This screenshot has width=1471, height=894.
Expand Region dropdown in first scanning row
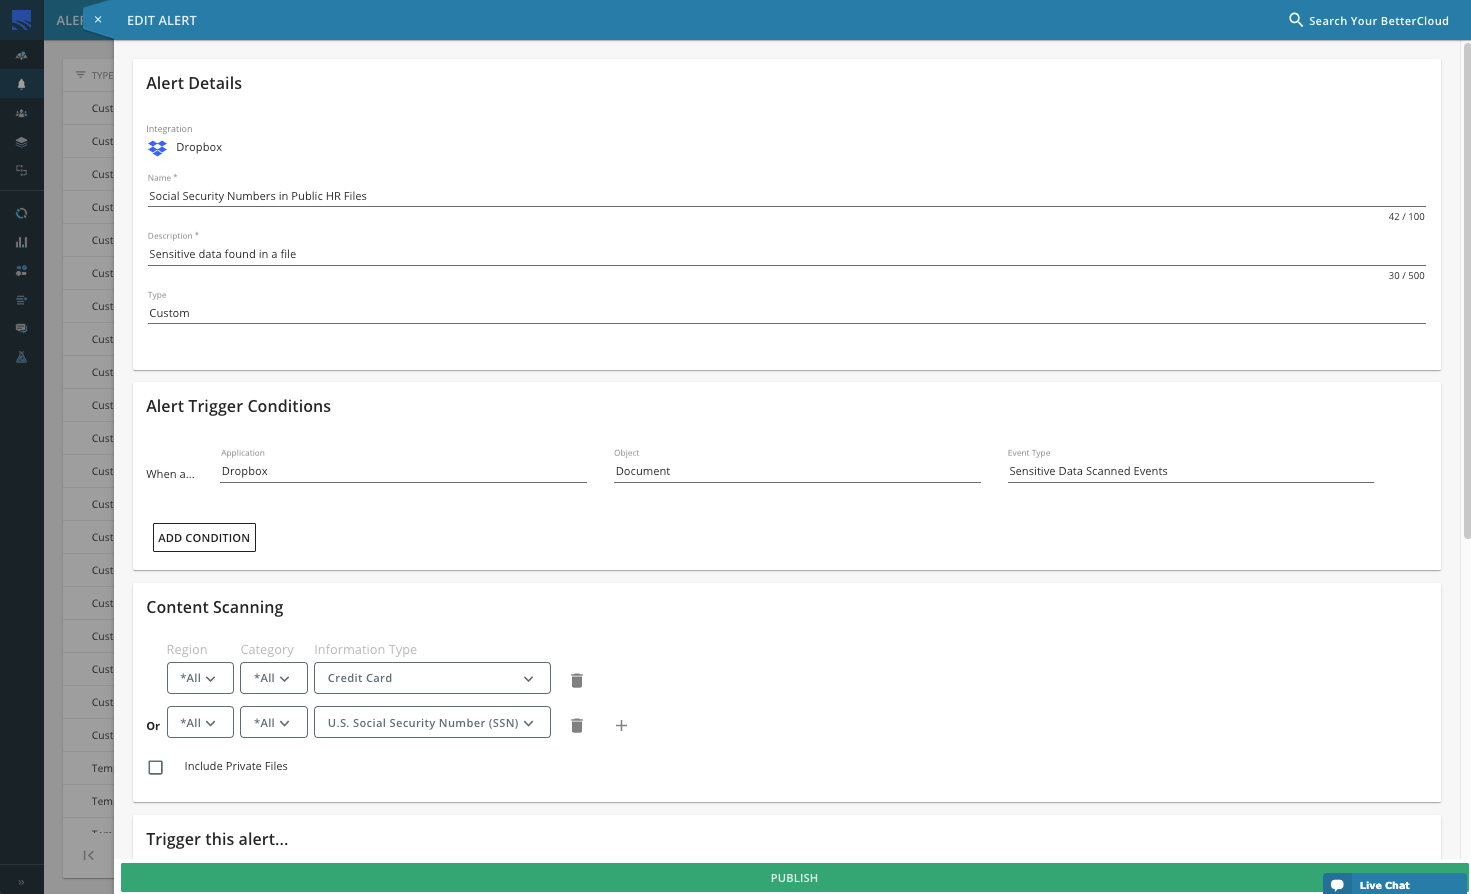[200, 678]
